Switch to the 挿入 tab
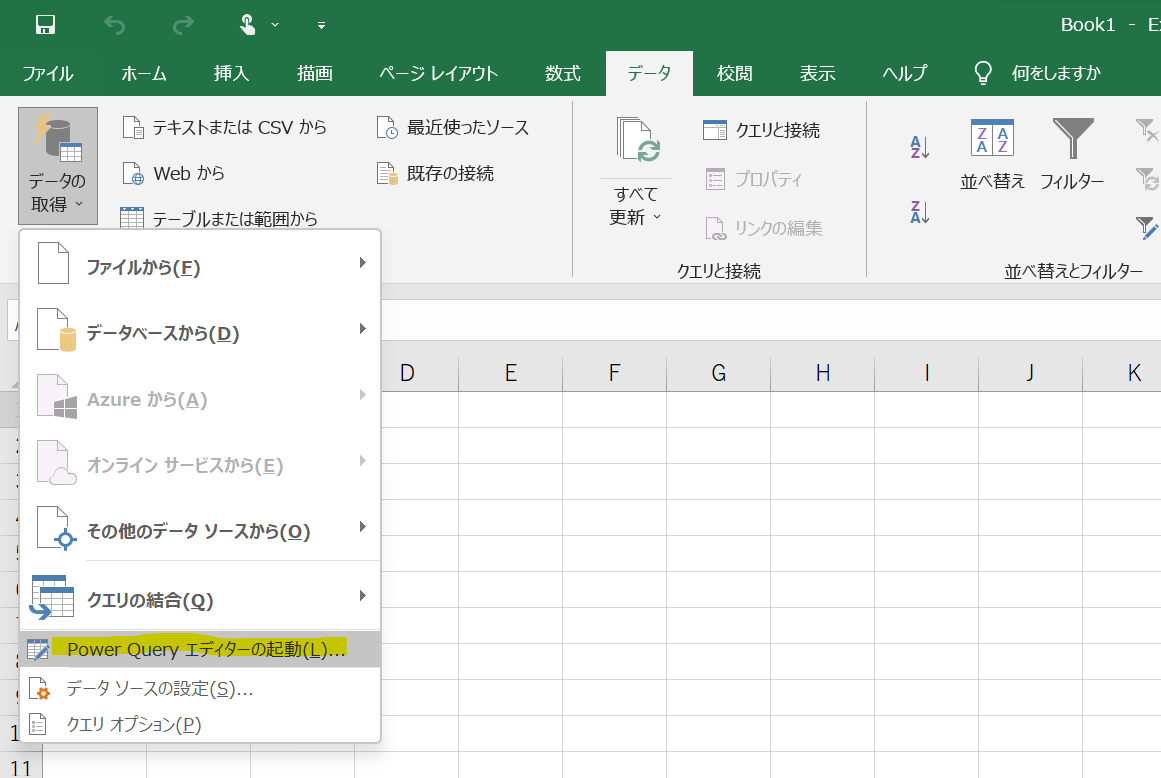 click(231, 73)
